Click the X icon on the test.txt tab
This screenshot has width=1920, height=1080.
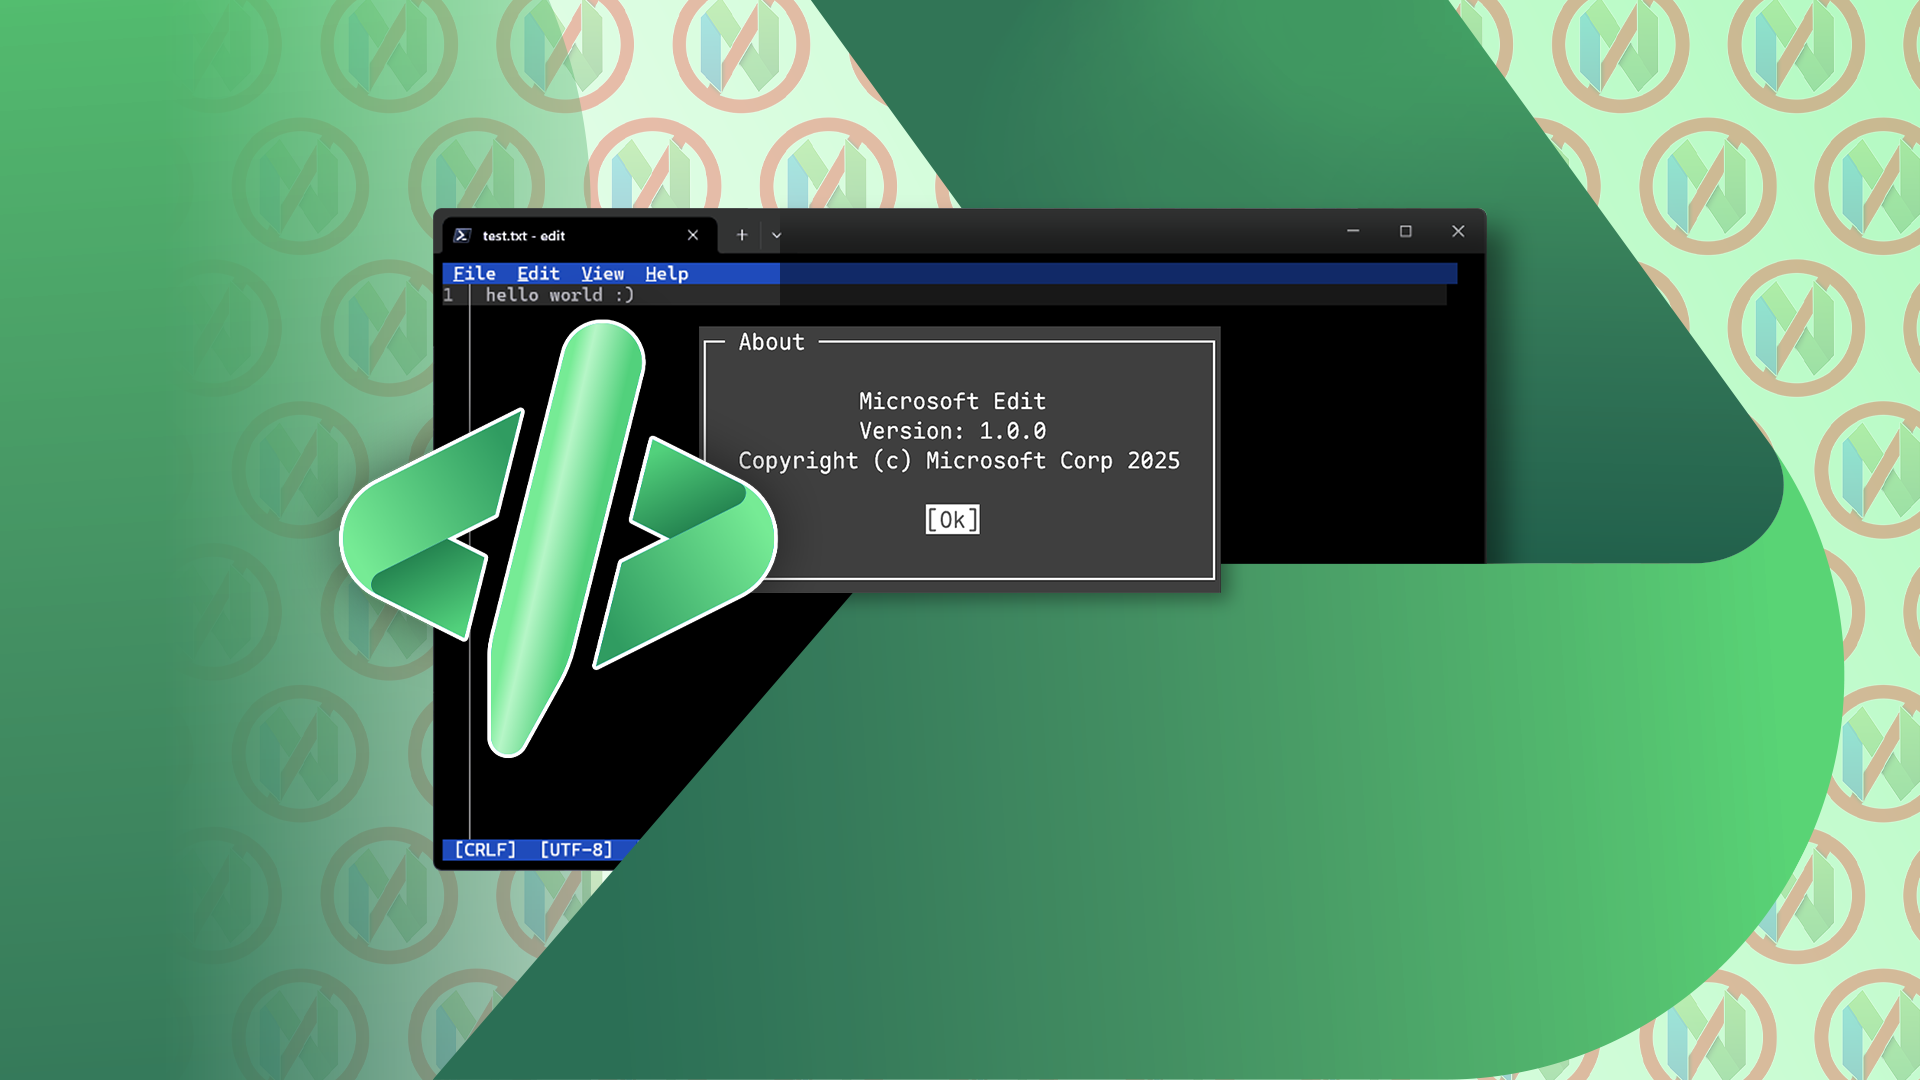point(693,235)
